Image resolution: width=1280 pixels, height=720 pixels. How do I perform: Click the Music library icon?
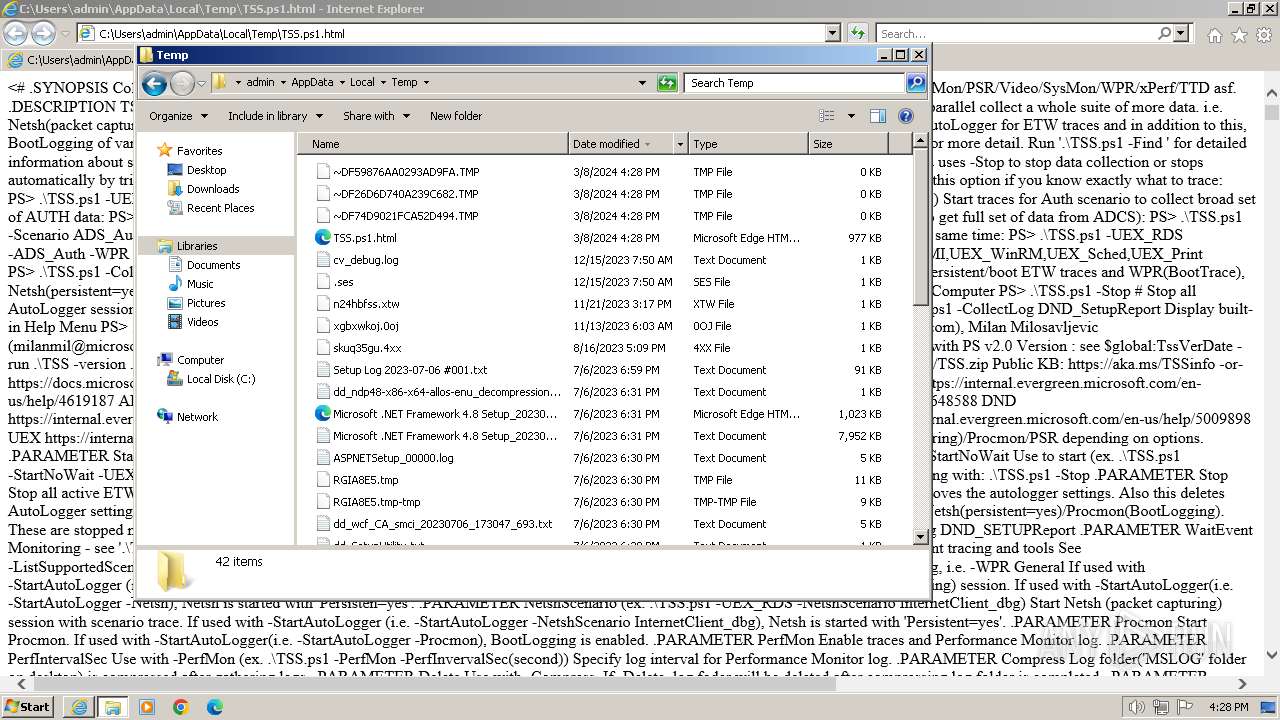click(x=175, y=284)
